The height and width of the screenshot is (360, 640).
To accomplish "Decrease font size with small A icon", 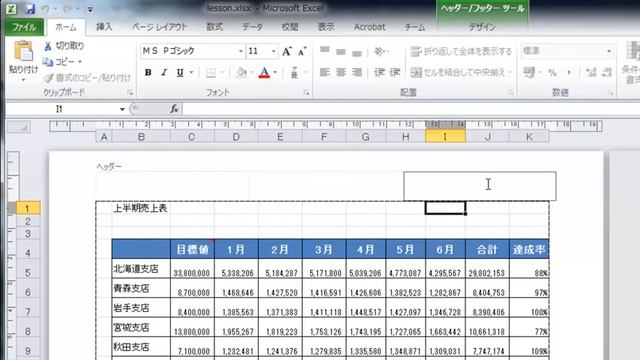I will tap(302, 51).
